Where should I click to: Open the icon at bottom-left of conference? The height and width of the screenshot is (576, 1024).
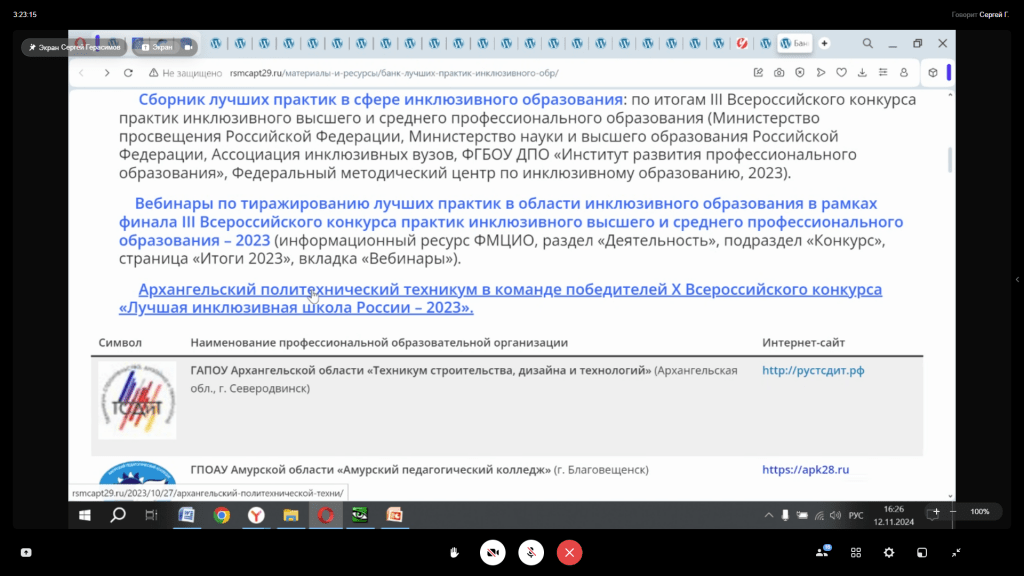point(26,552)
